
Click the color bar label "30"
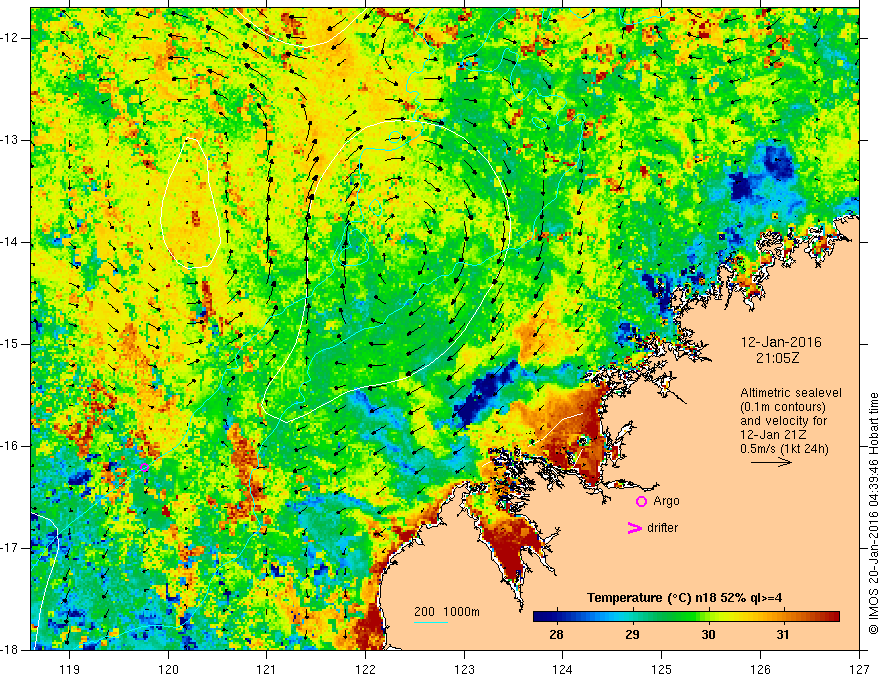708,635
